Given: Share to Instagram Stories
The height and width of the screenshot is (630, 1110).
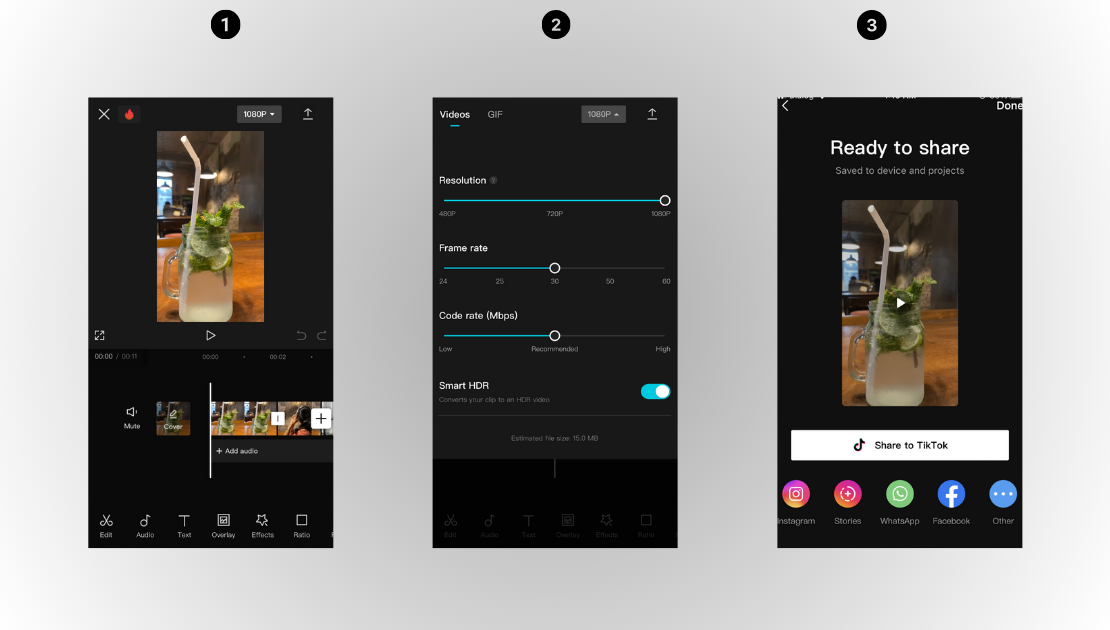Looking at the screenshot, I should (847, 494).
